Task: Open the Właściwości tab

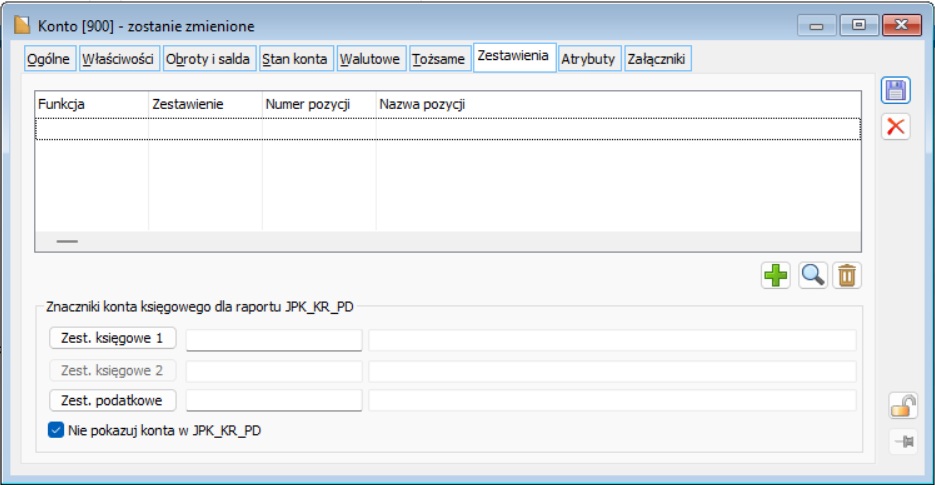Action: pyautogui.click(x=118, y=59)
